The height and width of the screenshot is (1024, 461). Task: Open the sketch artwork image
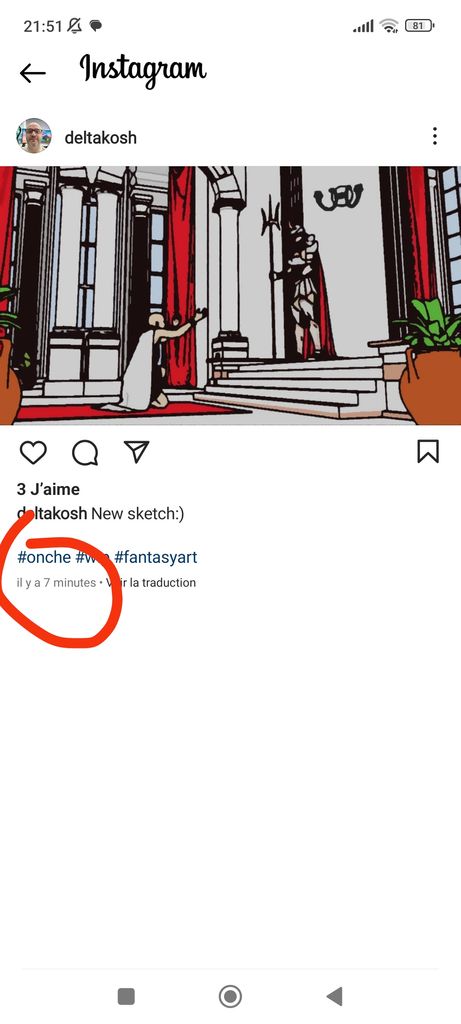pos(230,295)
